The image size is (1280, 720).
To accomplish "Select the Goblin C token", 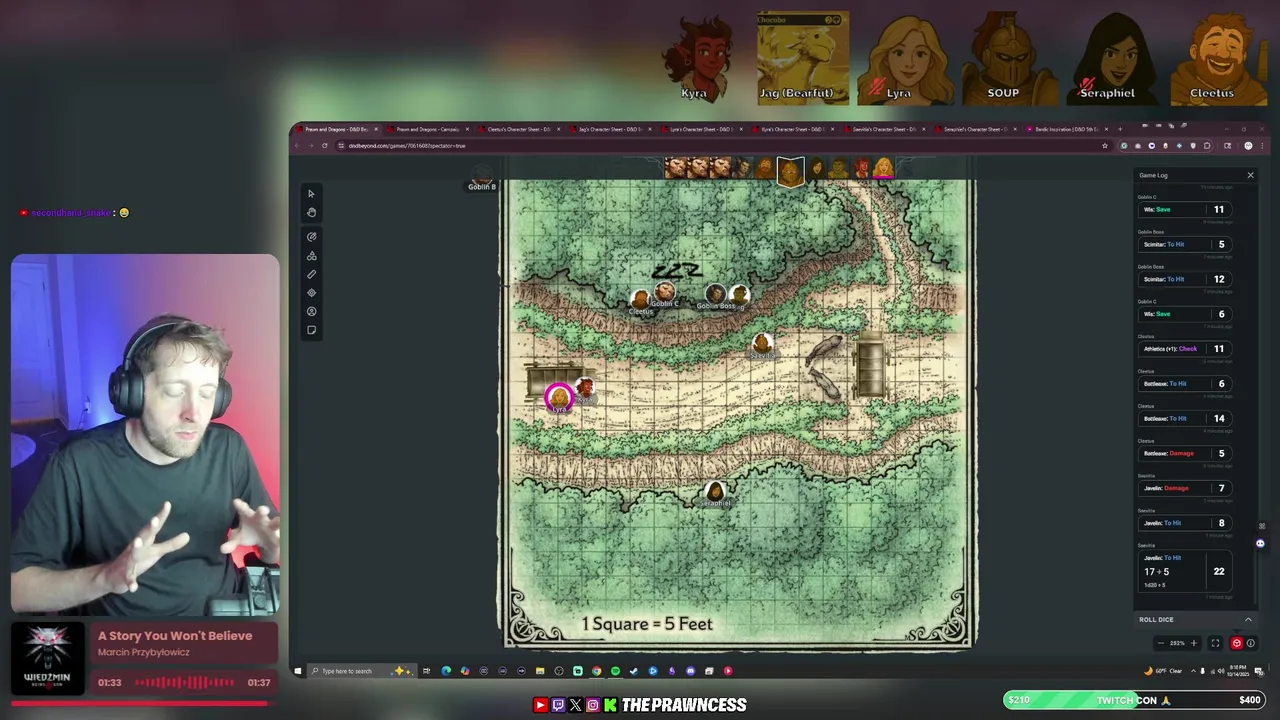I will click(x=665, y=292).
